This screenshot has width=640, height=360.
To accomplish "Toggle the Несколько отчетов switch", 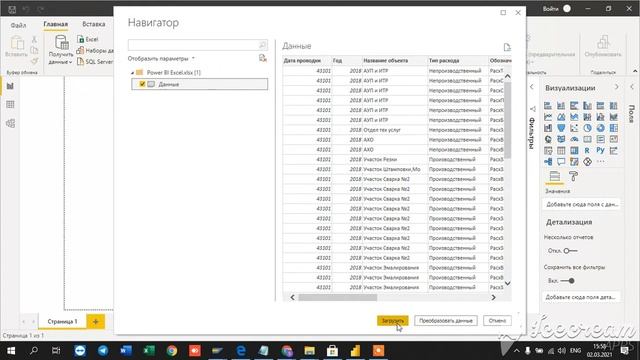I will pos(570,251).
